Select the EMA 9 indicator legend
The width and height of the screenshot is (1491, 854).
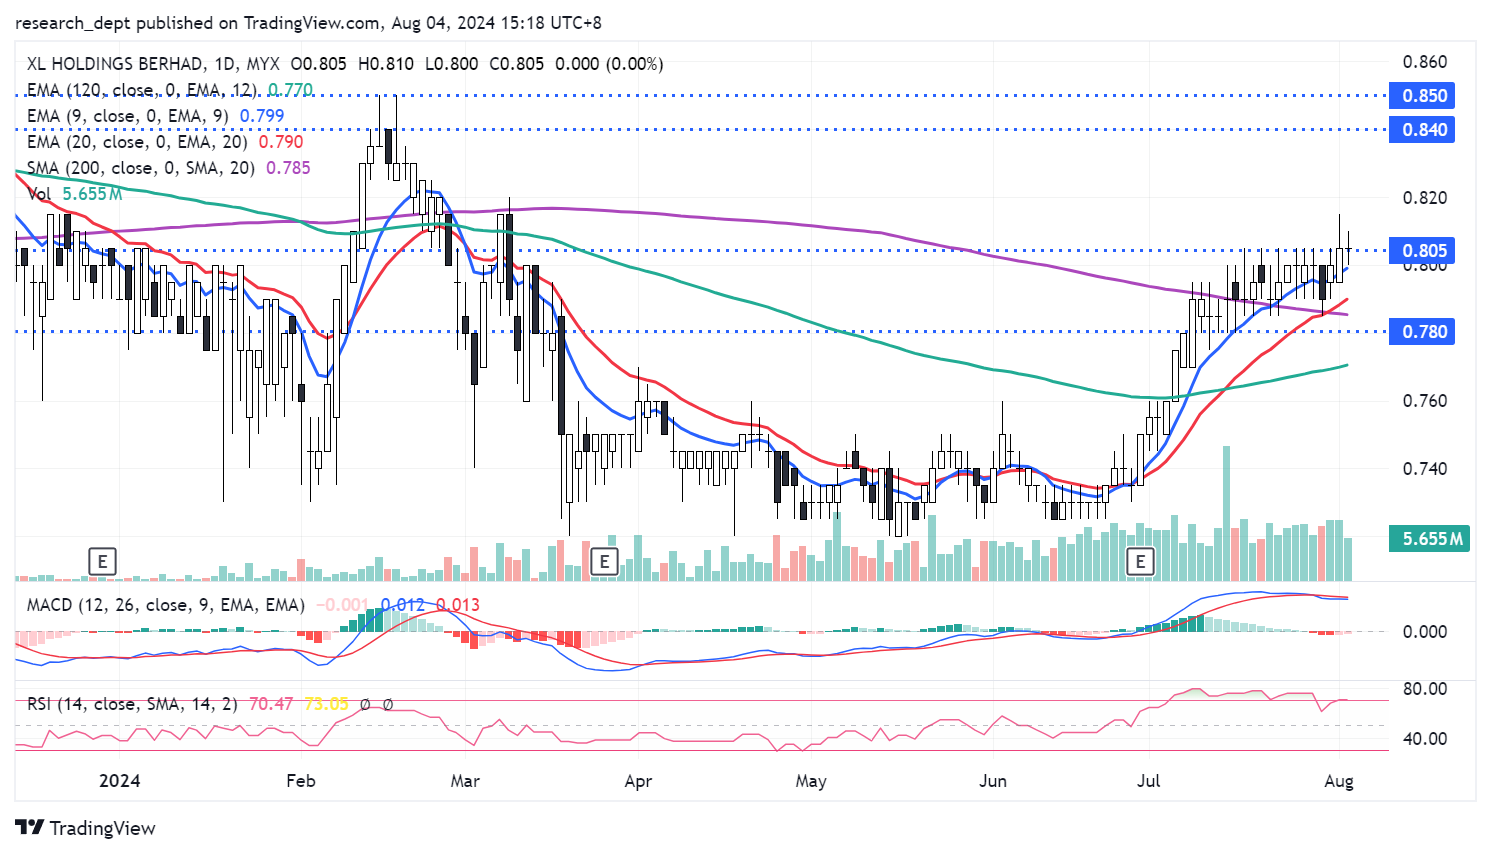point(127,116)
